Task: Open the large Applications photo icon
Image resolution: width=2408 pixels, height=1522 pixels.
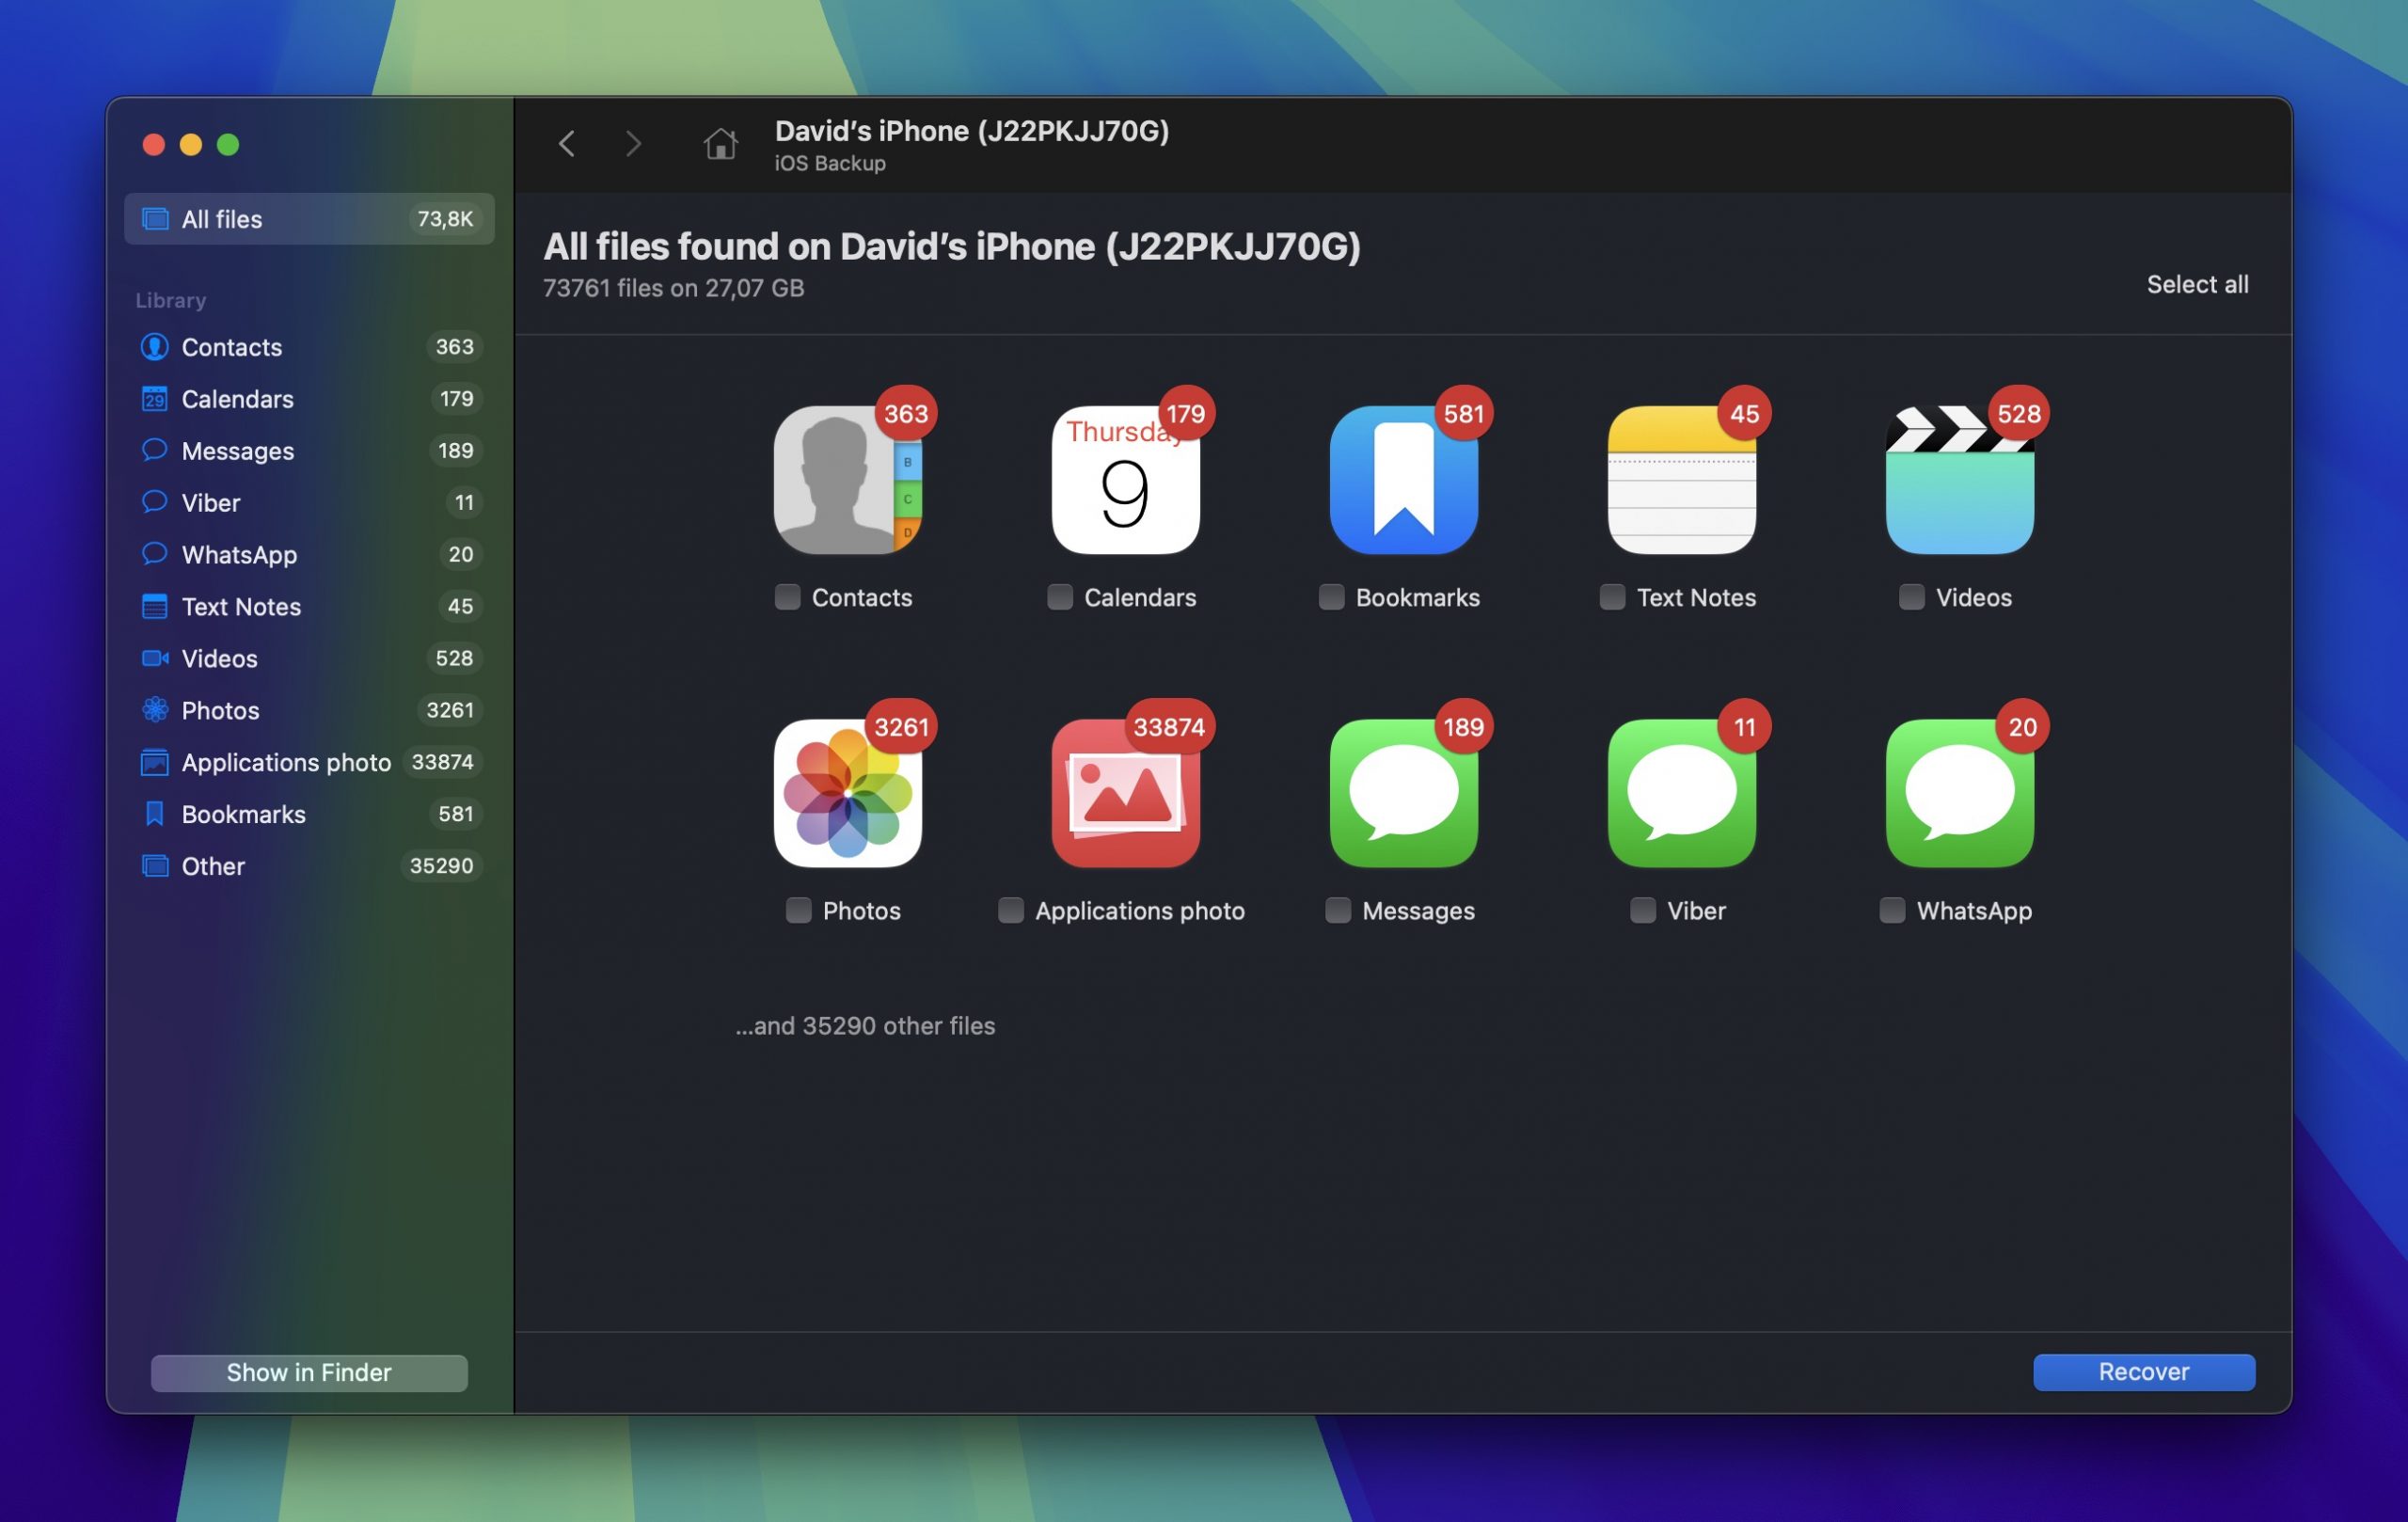Action: pyautogui.click(x=1125, y=793)
